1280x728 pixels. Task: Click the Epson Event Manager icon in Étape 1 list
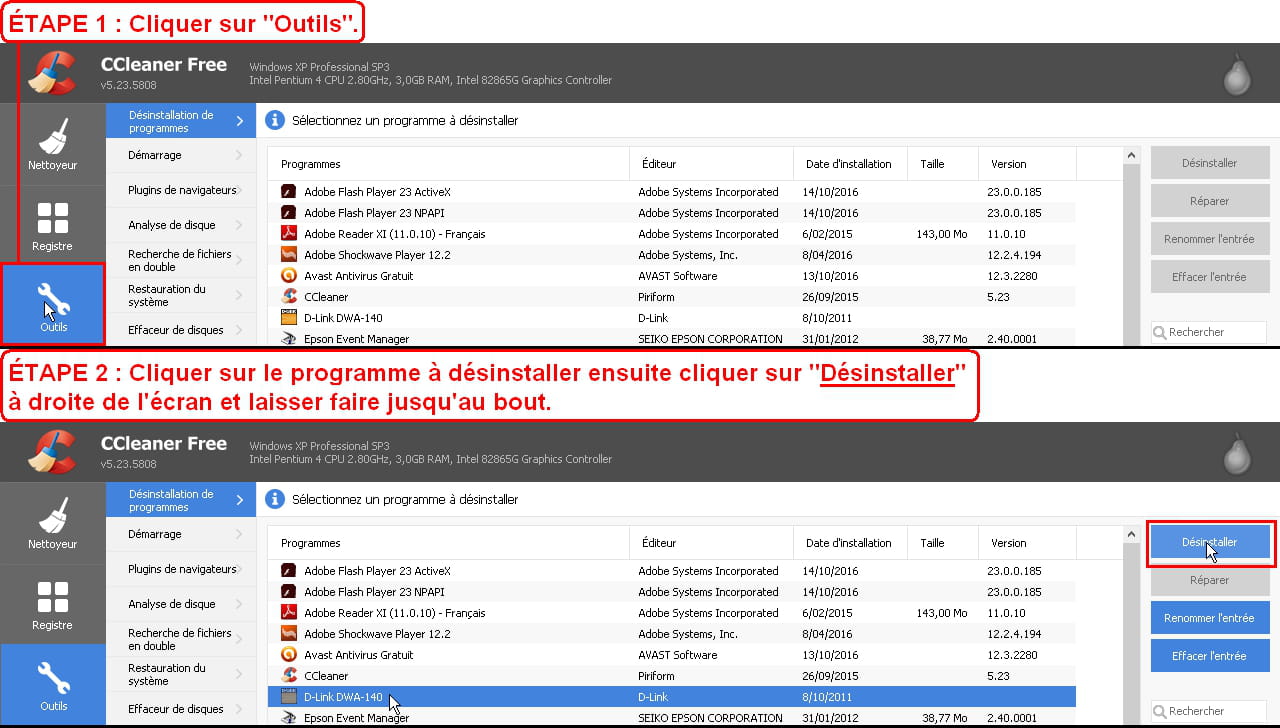pos(289,339)
